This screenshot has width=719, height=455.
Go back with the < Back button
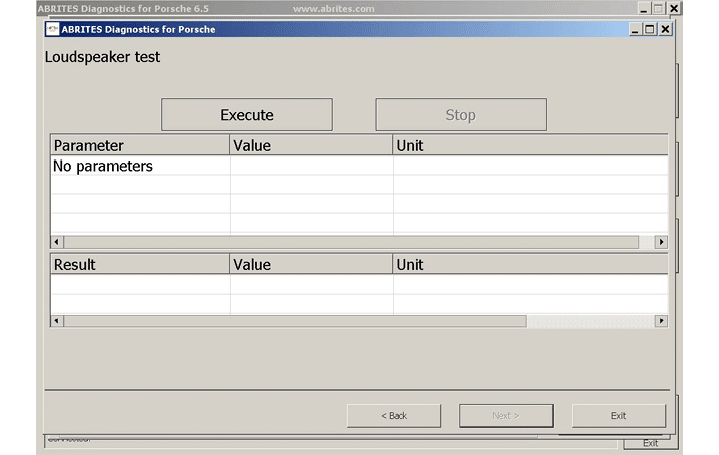(x=394, y=415)
